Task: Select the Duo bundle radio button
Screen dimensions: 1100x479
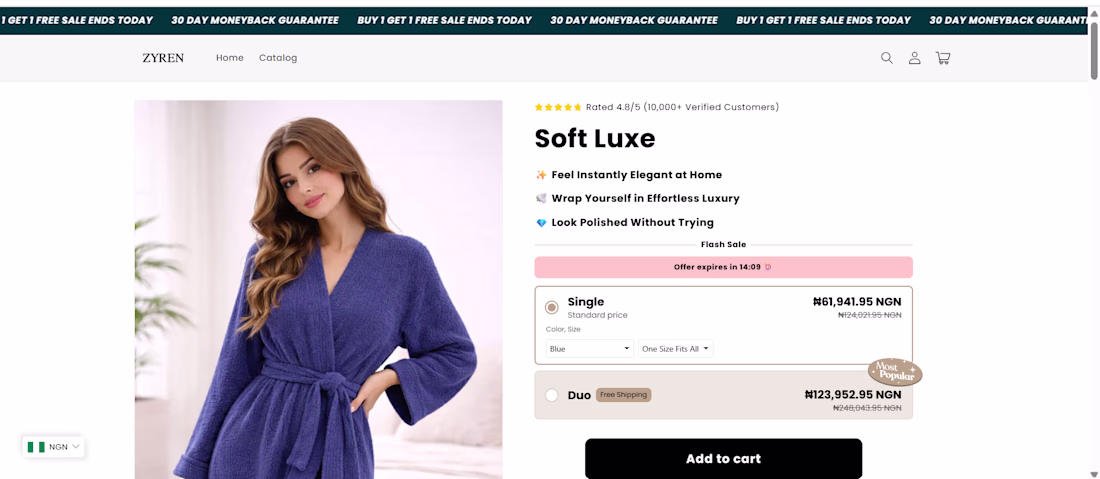Action: [x=552, y=395]
